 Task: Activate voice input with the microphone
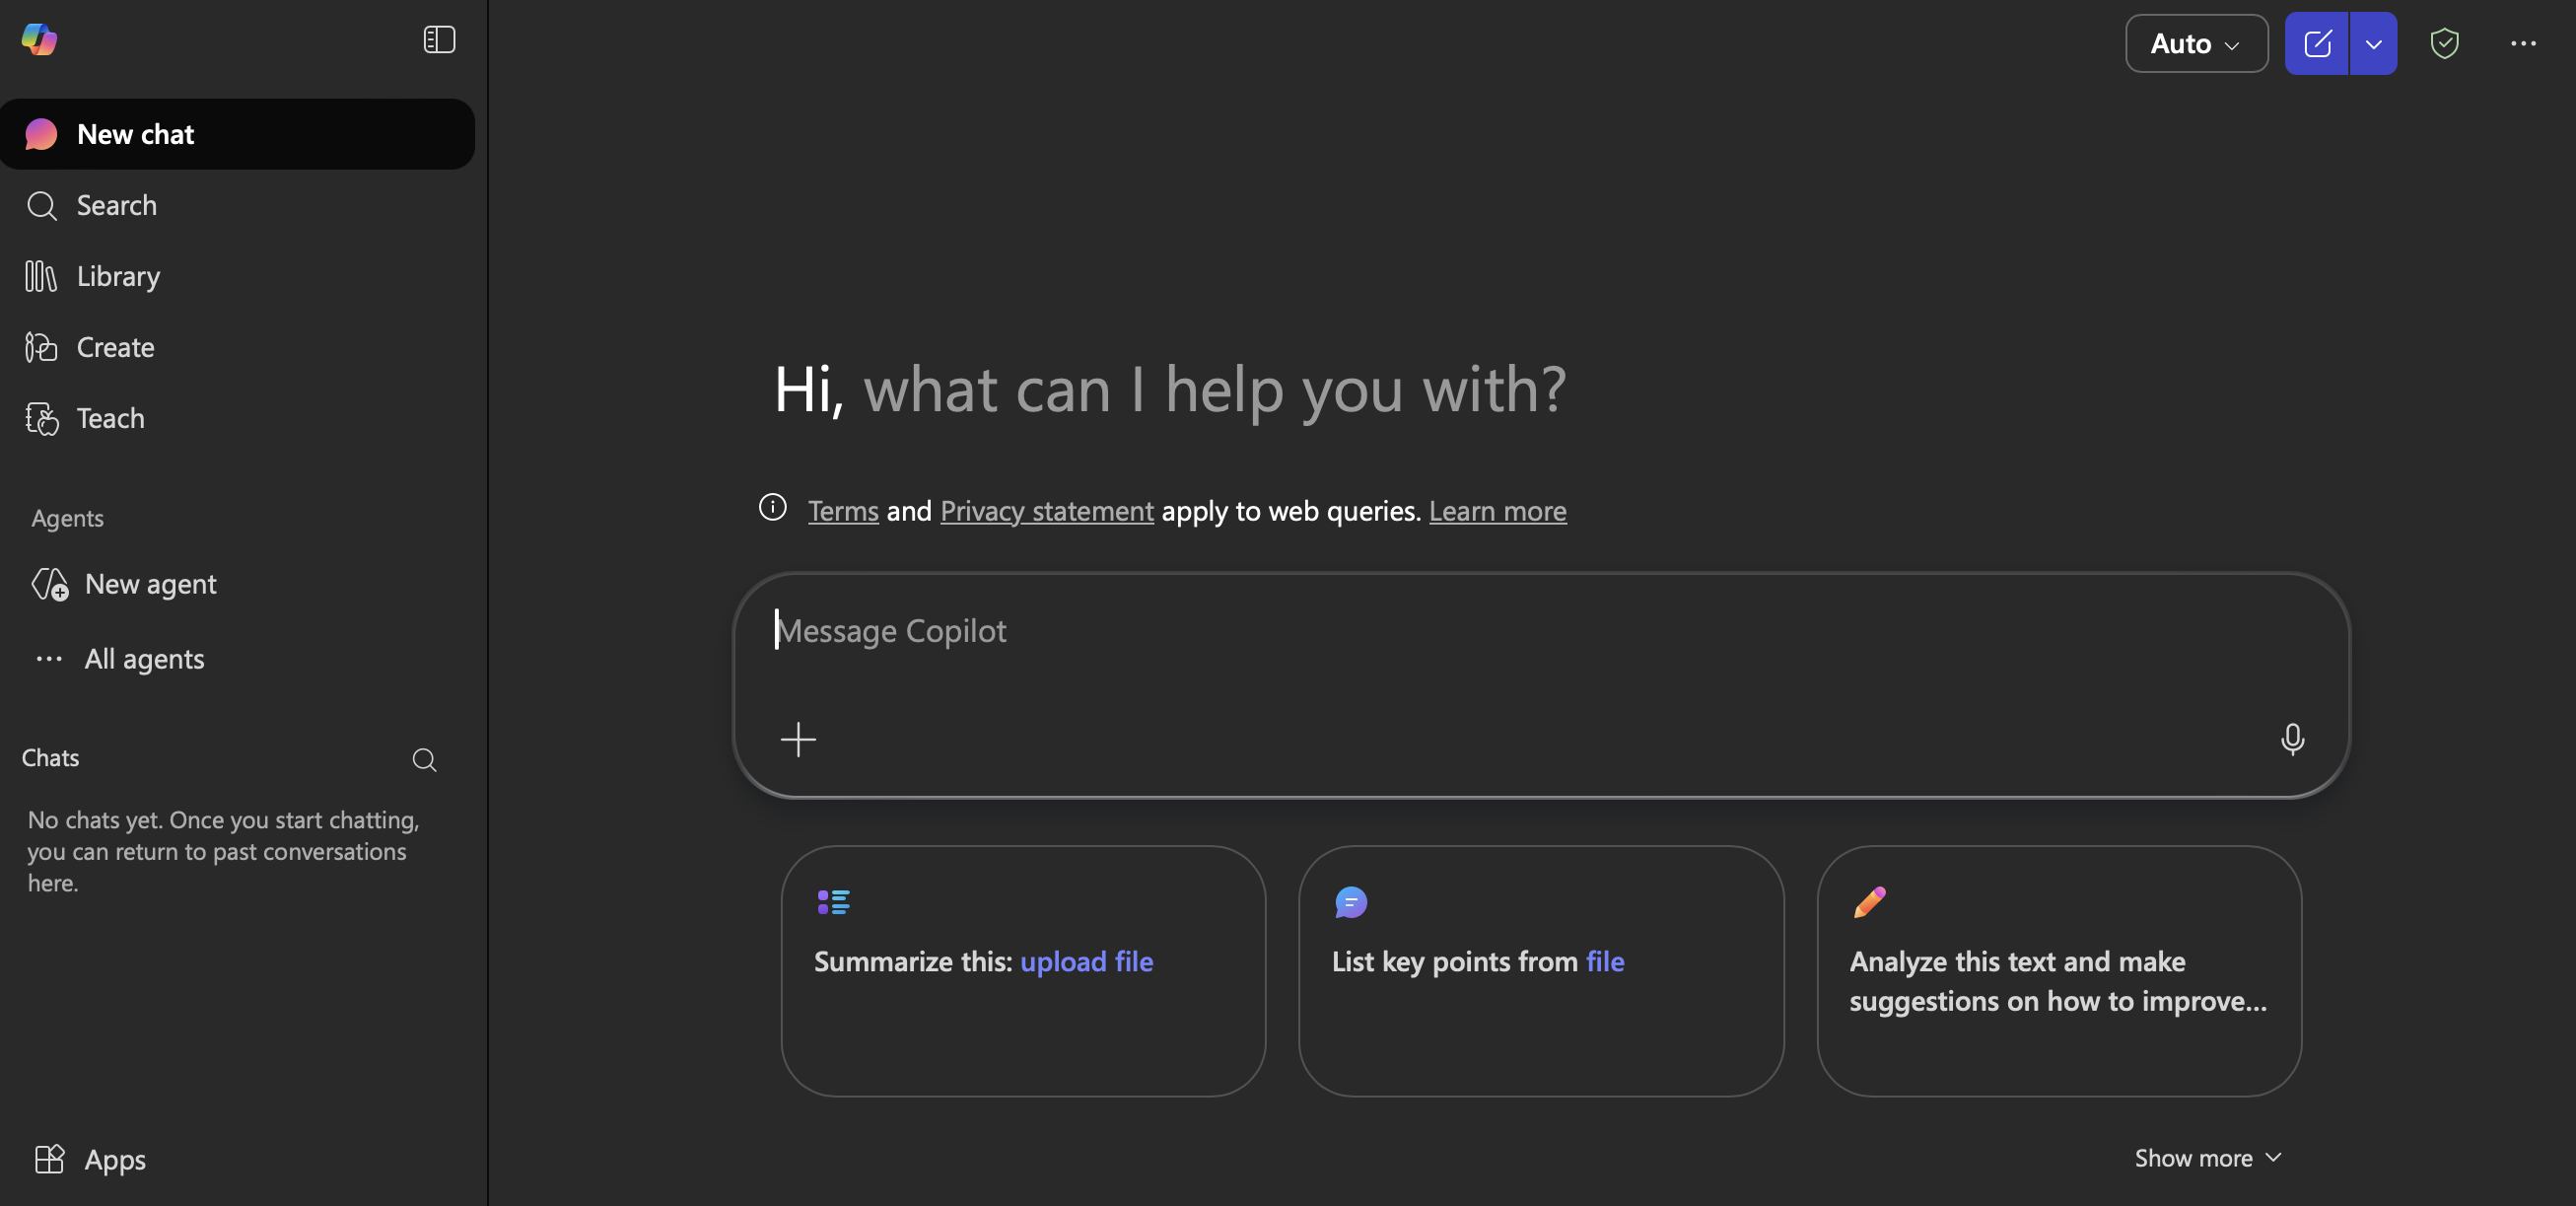point(2292,740)
